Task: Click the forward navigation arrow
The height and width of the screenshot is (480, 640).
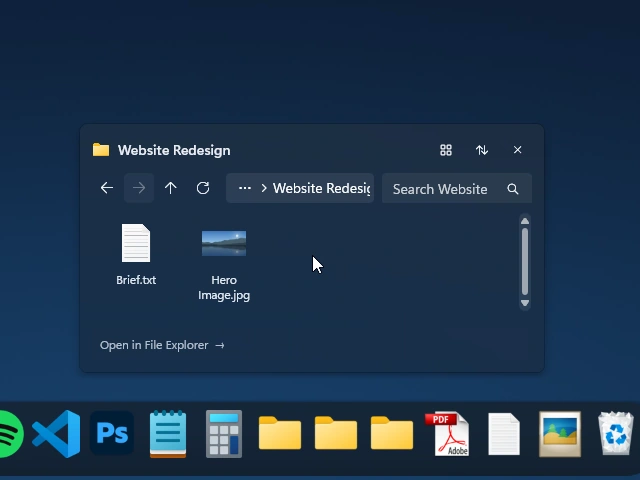Action: (139, 188)
